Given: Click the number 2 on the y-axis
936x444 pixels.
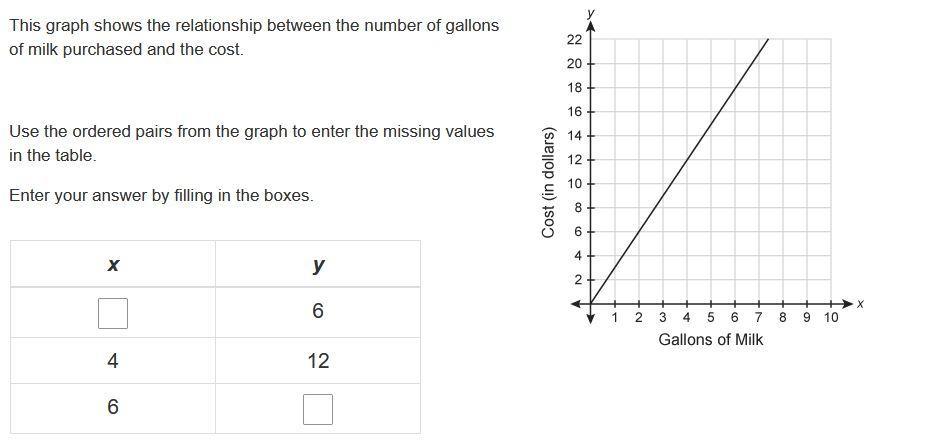Looking at the screenshot, I should 577,280.
